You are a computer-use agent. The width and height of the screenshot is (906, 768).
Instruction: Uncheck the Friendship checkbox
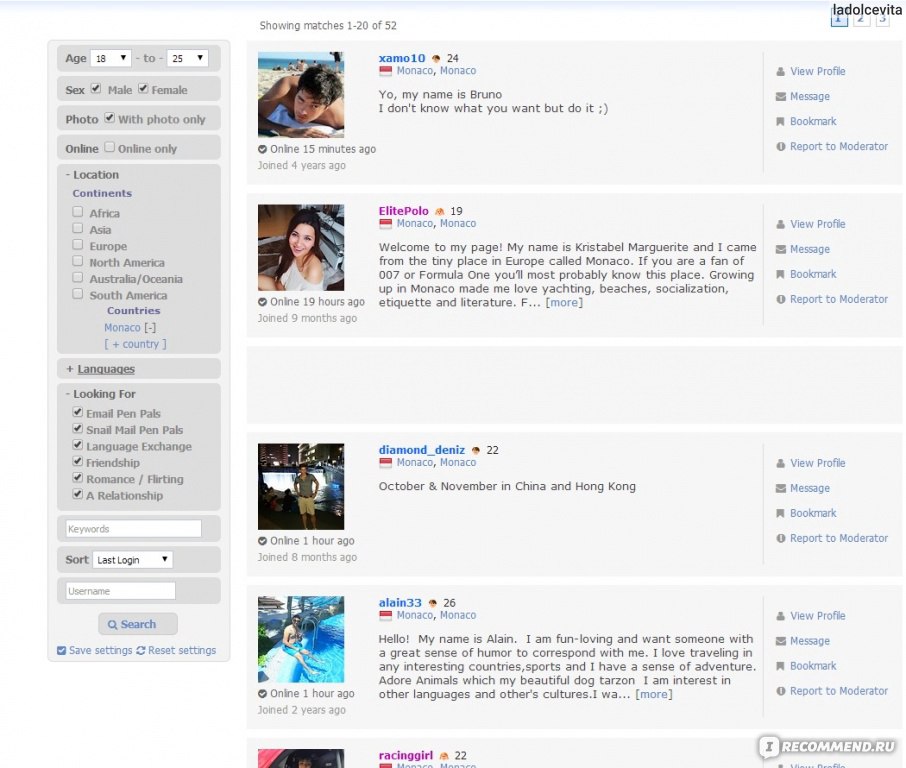click(77, 461)
